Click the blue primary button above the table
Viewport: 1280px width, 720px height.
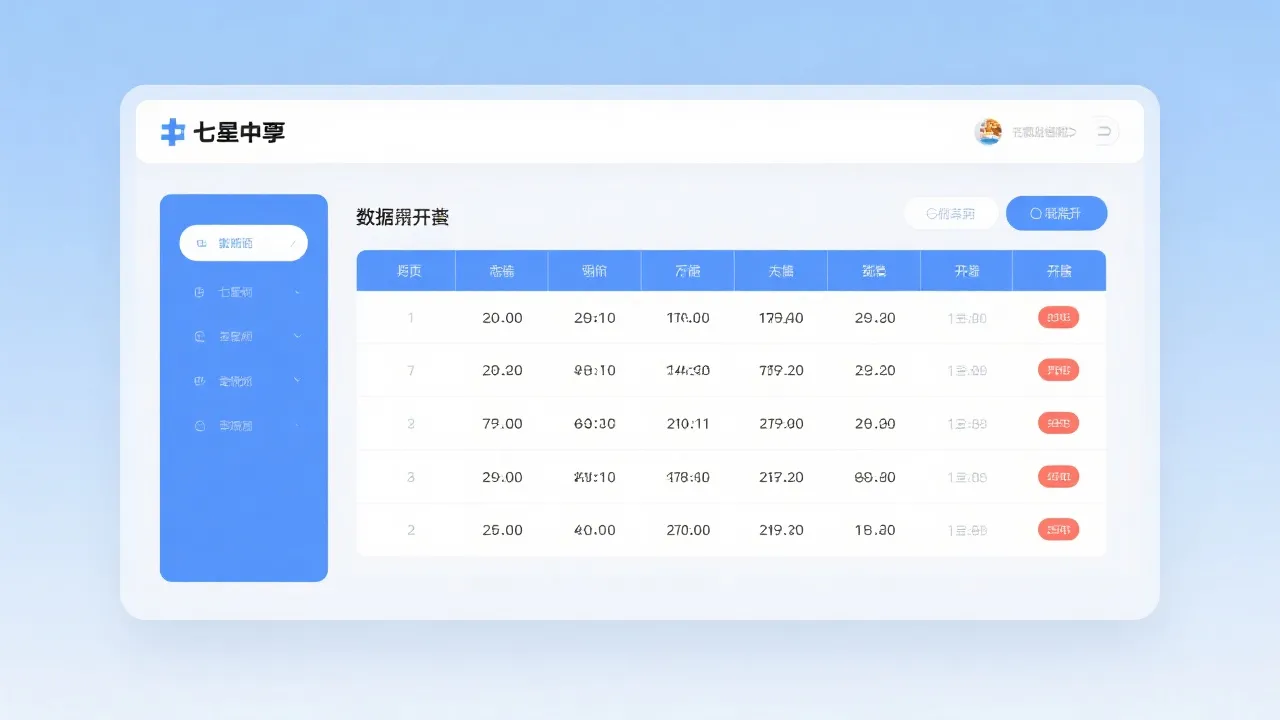1057,213
